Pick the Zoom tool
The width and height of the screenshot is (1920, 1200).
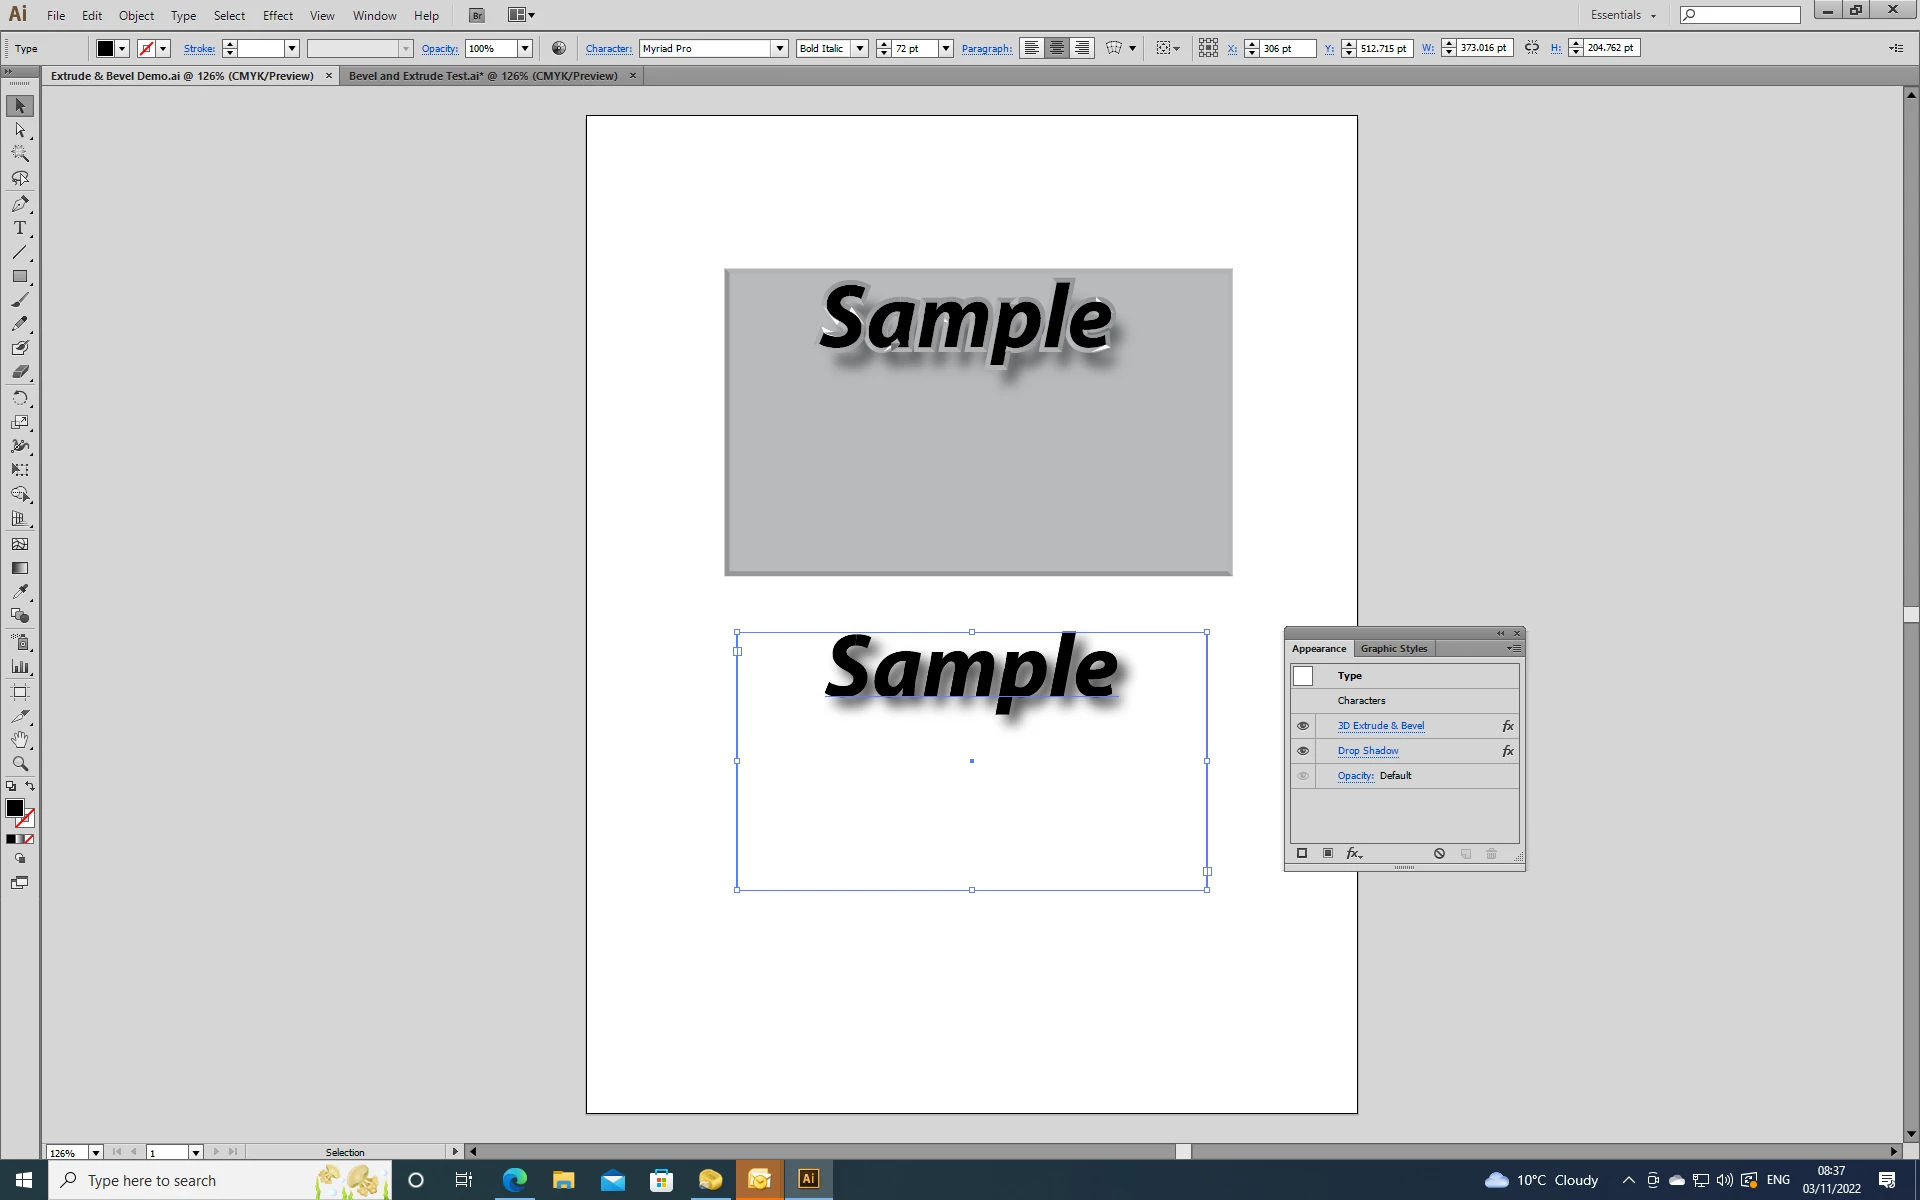(x=20, y=764)
